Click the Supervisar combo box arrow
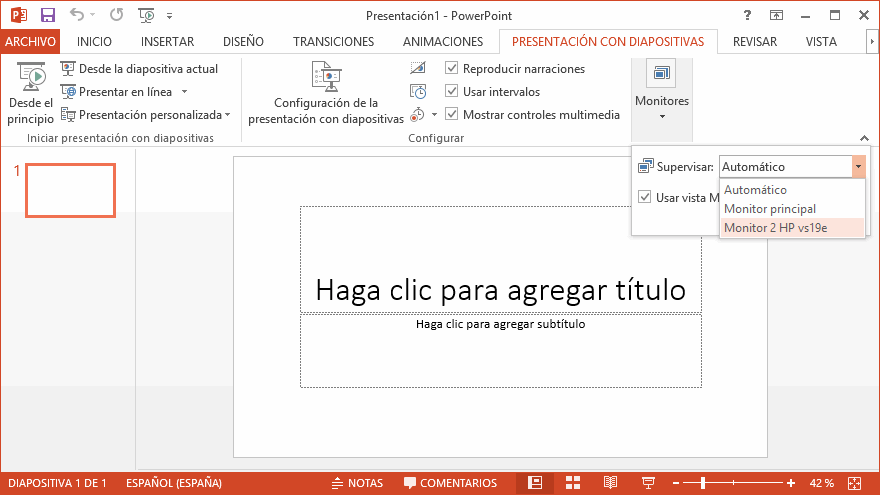Screen dimensions: 880x495 click(x=857, y=167)
